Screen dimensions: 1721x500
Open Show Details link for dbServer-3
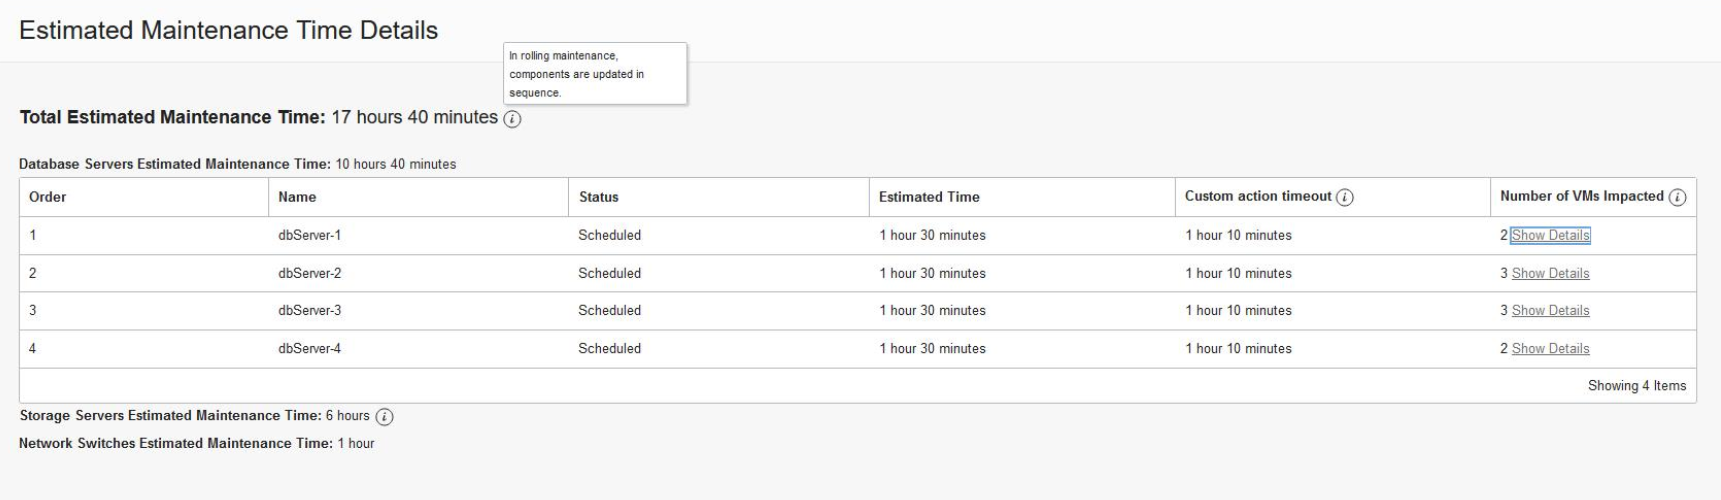coord(1550,311)
